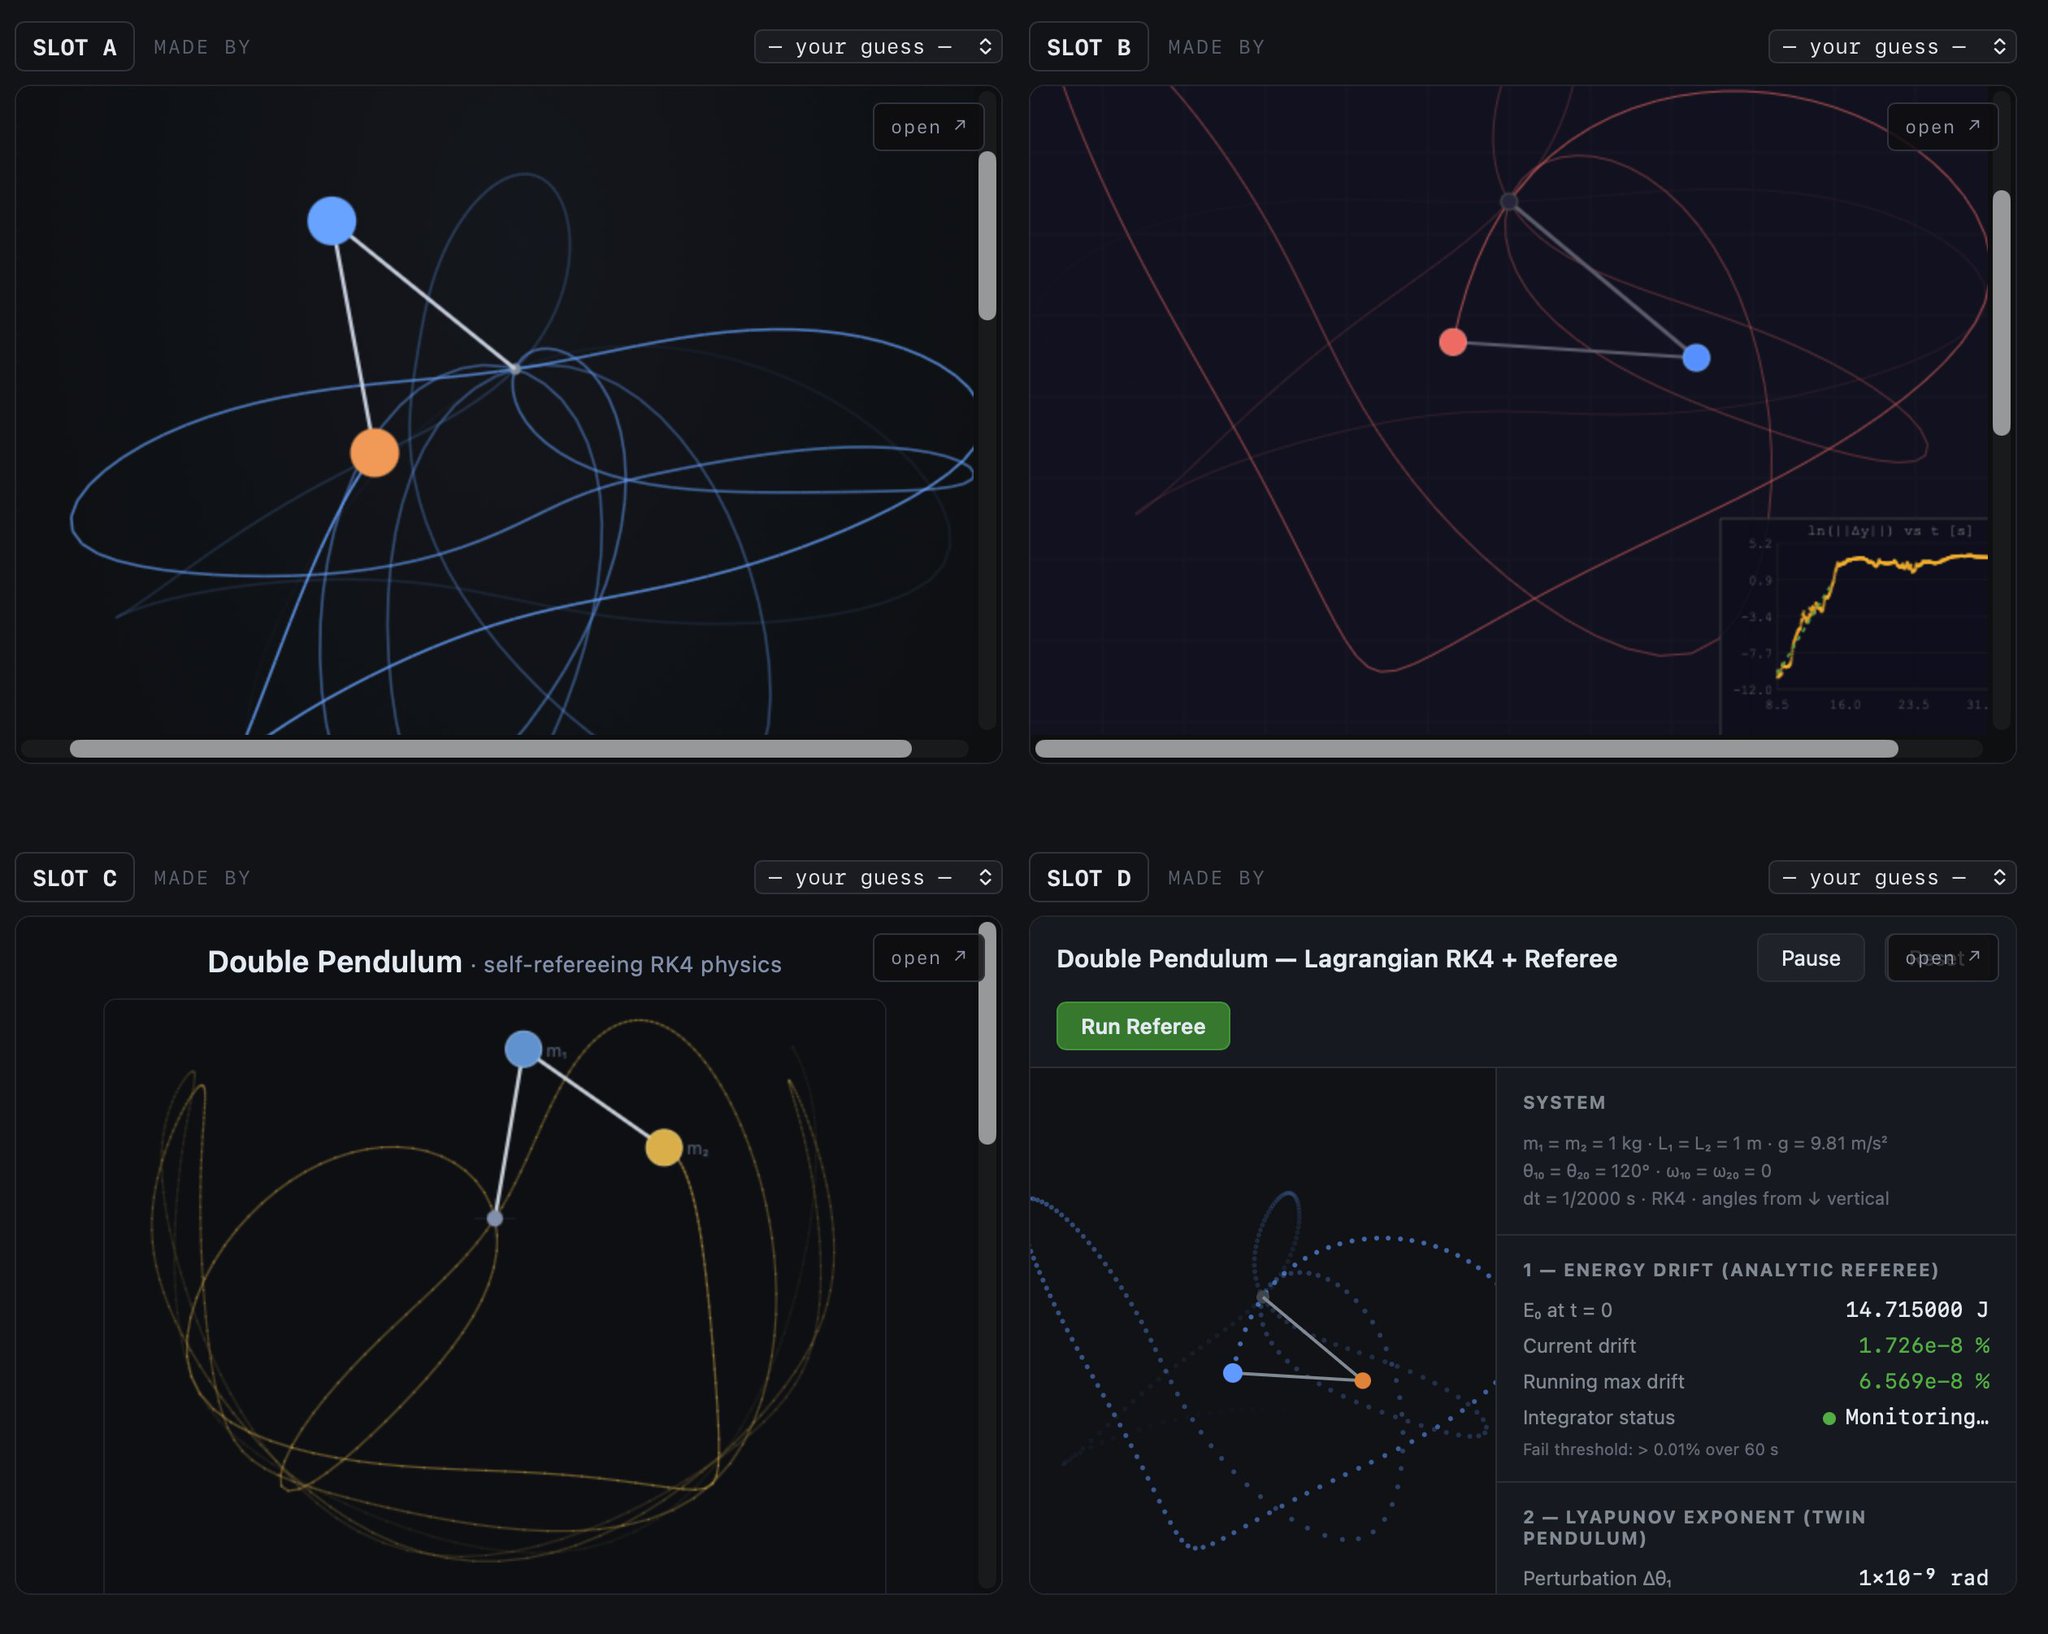The width and height of the screenshot is (2048, 1634).
Task: Click the orange pendulum bob in Slot A
Action: click(375, 453)
